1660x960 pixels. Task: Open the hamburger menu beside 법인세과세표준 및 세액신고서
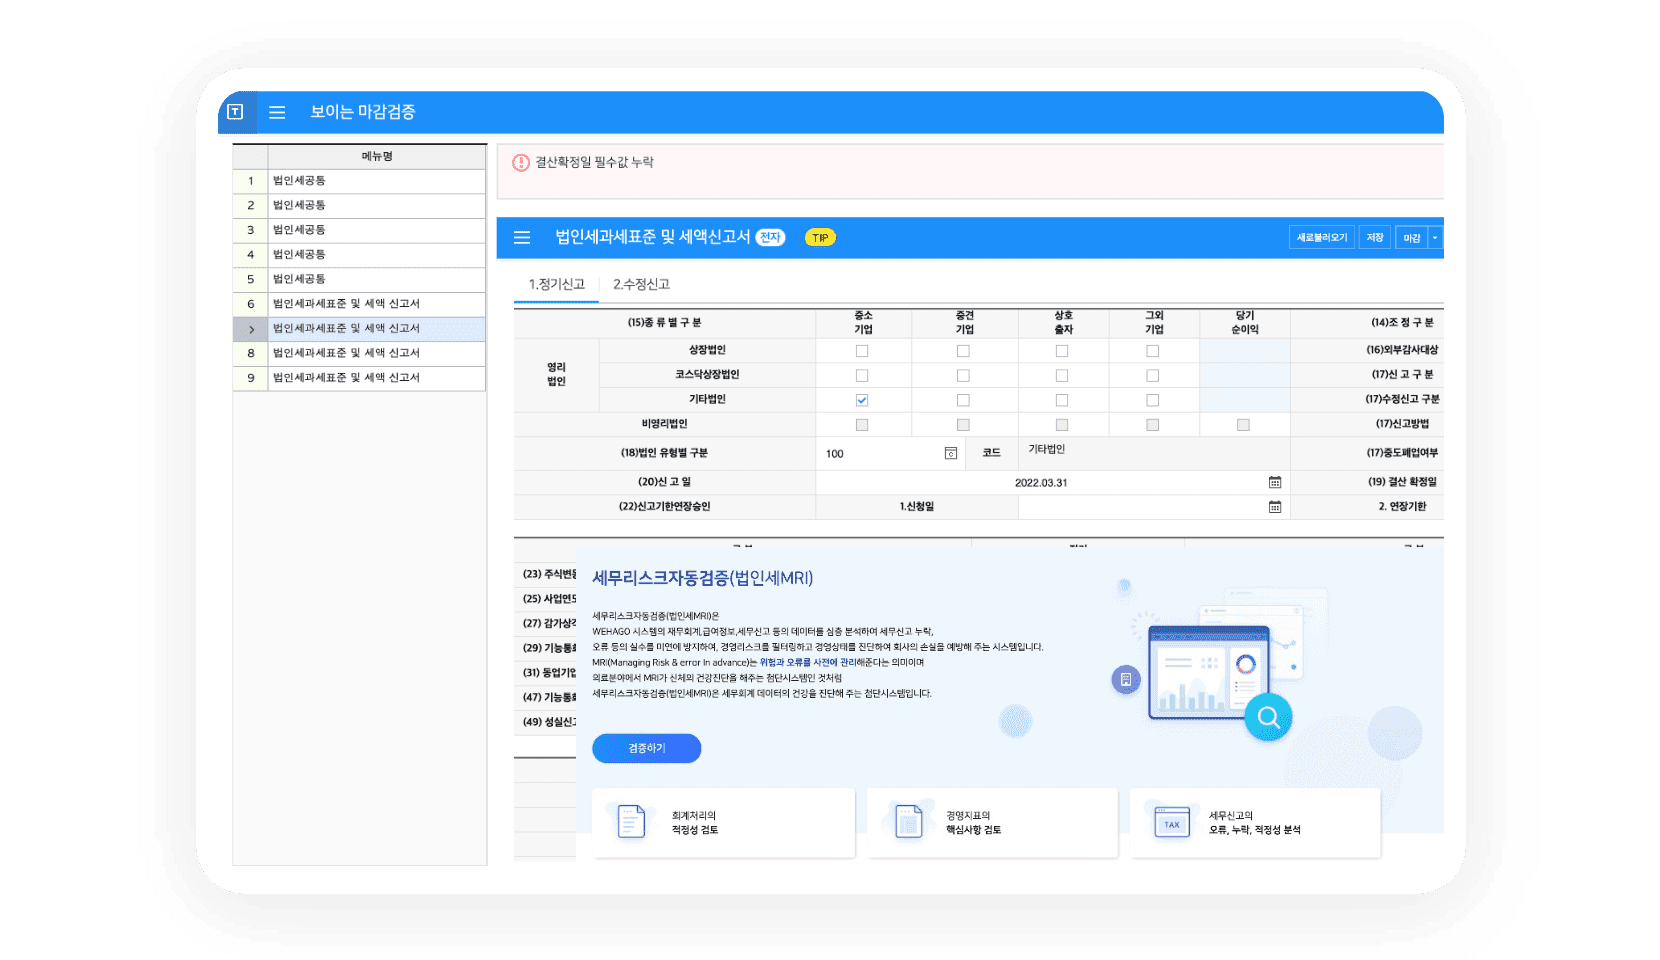coord(521,238)
